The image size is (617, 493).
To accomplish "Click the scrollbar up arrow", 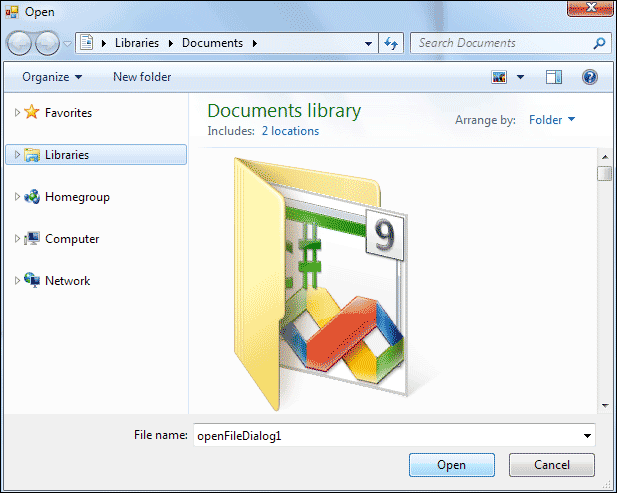I will click(x=605, y=157).
